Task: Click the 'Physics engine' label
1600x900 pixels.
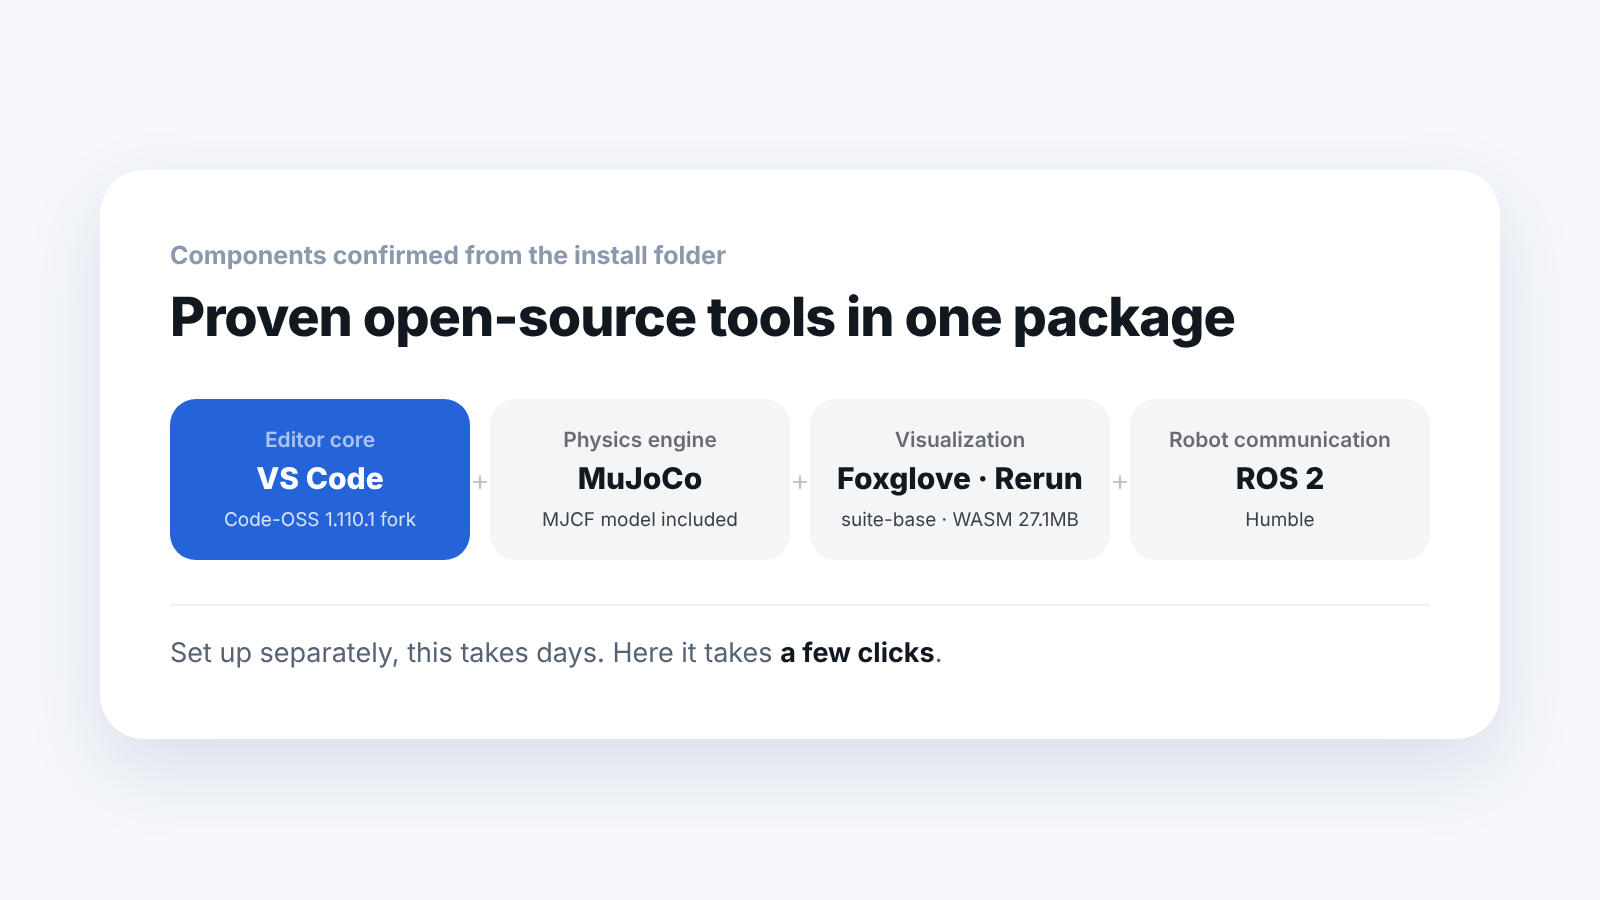Action: (640, 440)
